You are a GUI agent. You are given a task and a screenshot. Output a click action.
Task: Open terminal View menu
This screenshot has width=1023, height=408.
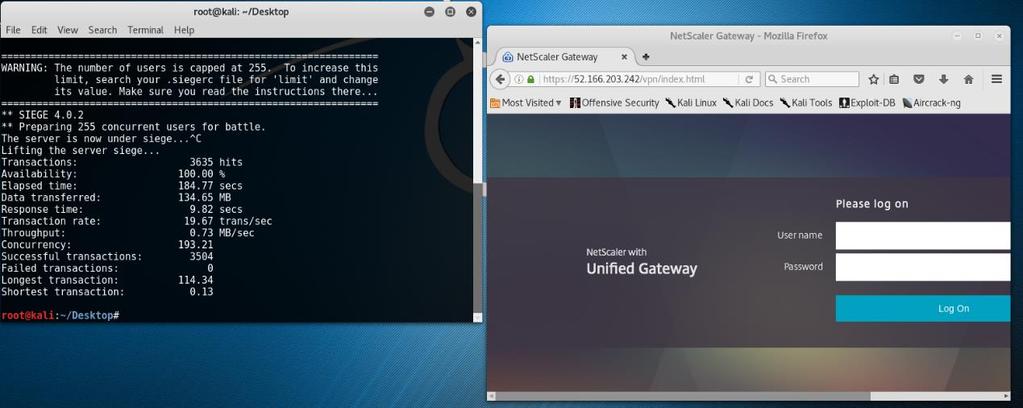click(67, 30)
